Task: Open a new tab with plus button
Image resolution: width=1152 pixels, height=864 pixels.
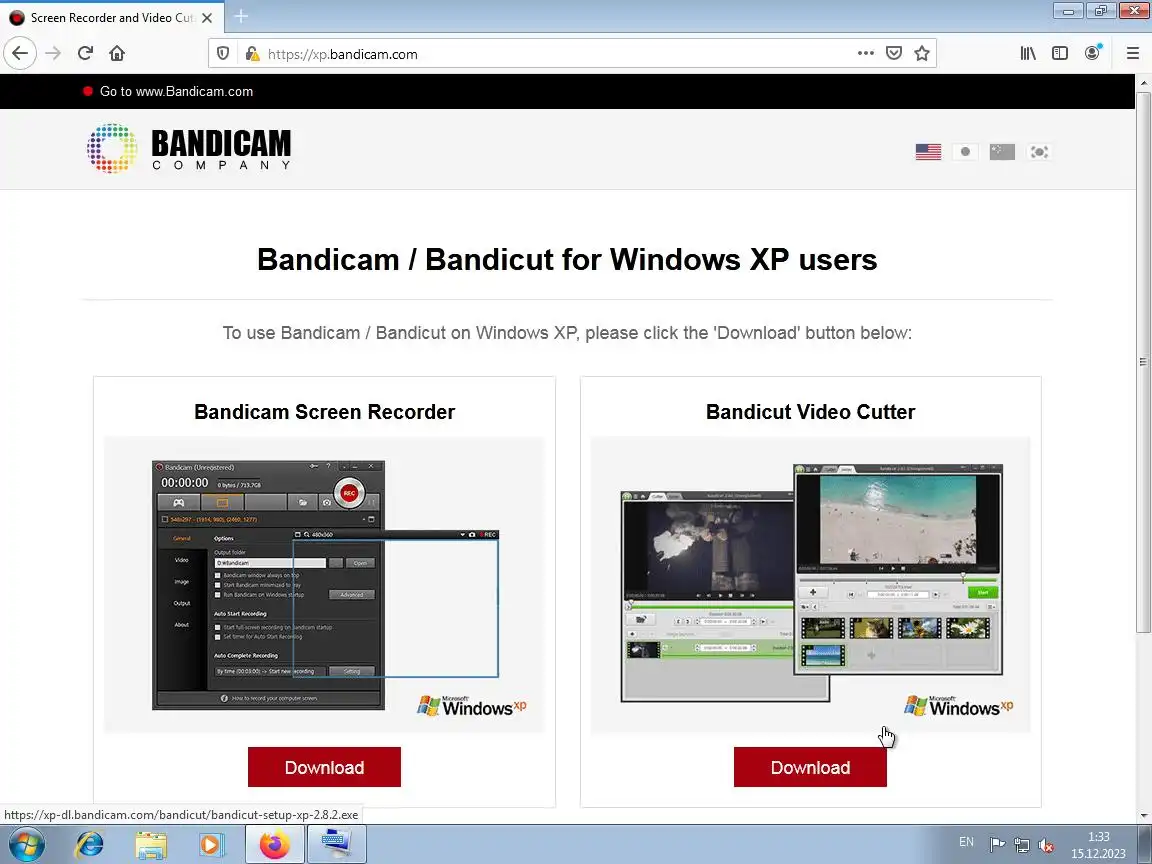Action: (x=241, y=16)
